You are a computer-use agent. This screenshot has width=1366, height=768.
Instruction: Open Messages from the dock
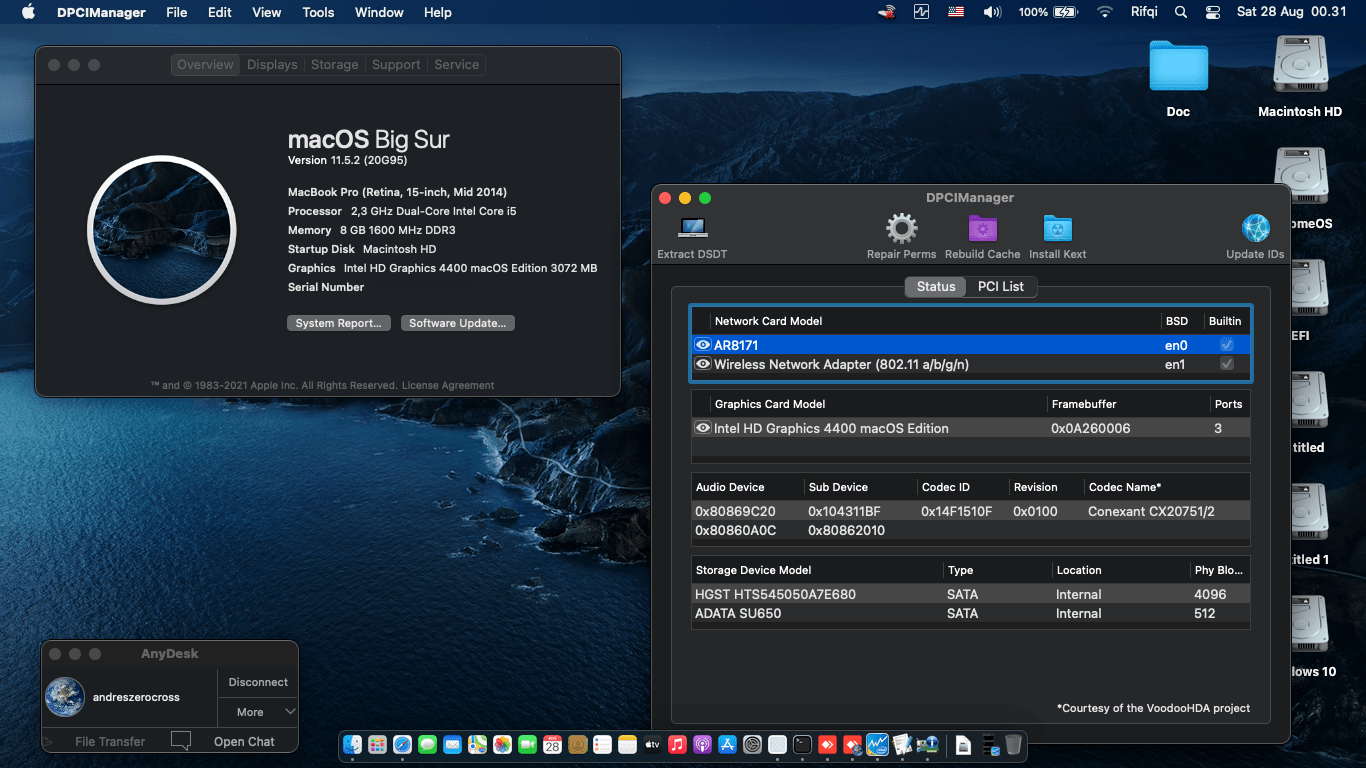[x=427, y=744]
